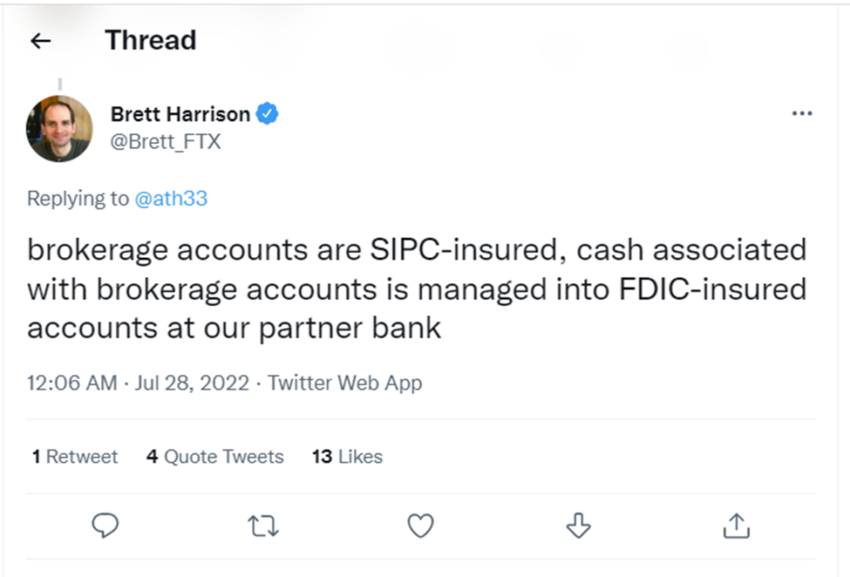The image size is (850, 577).
Task: Click the Thread header title
Action: point(151,40)
